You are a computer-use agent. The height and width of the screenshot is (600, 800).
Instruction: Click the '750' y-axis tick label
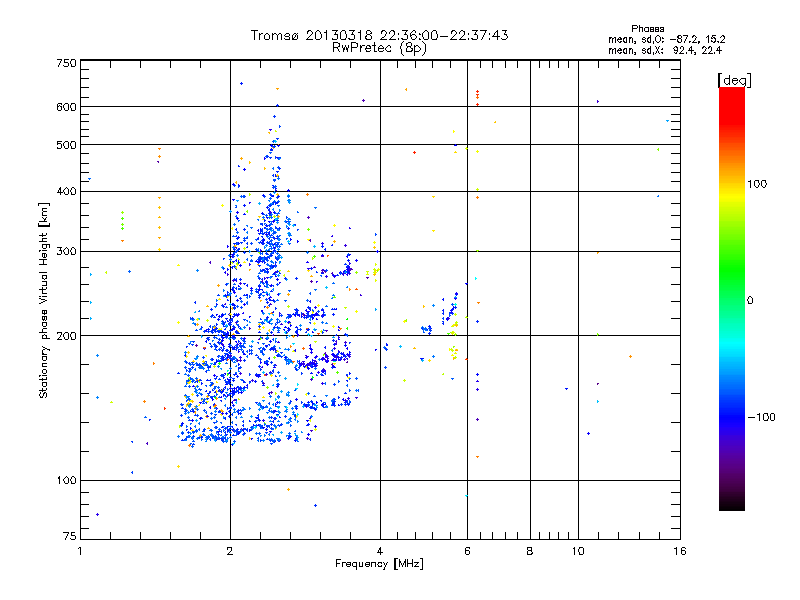66,63
